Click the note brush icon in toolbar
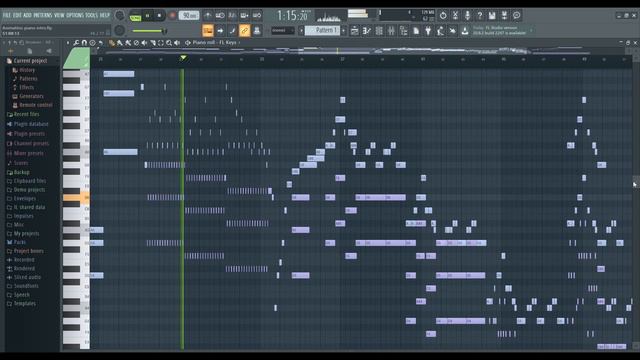640x360 pixels. tap(232, 30)
